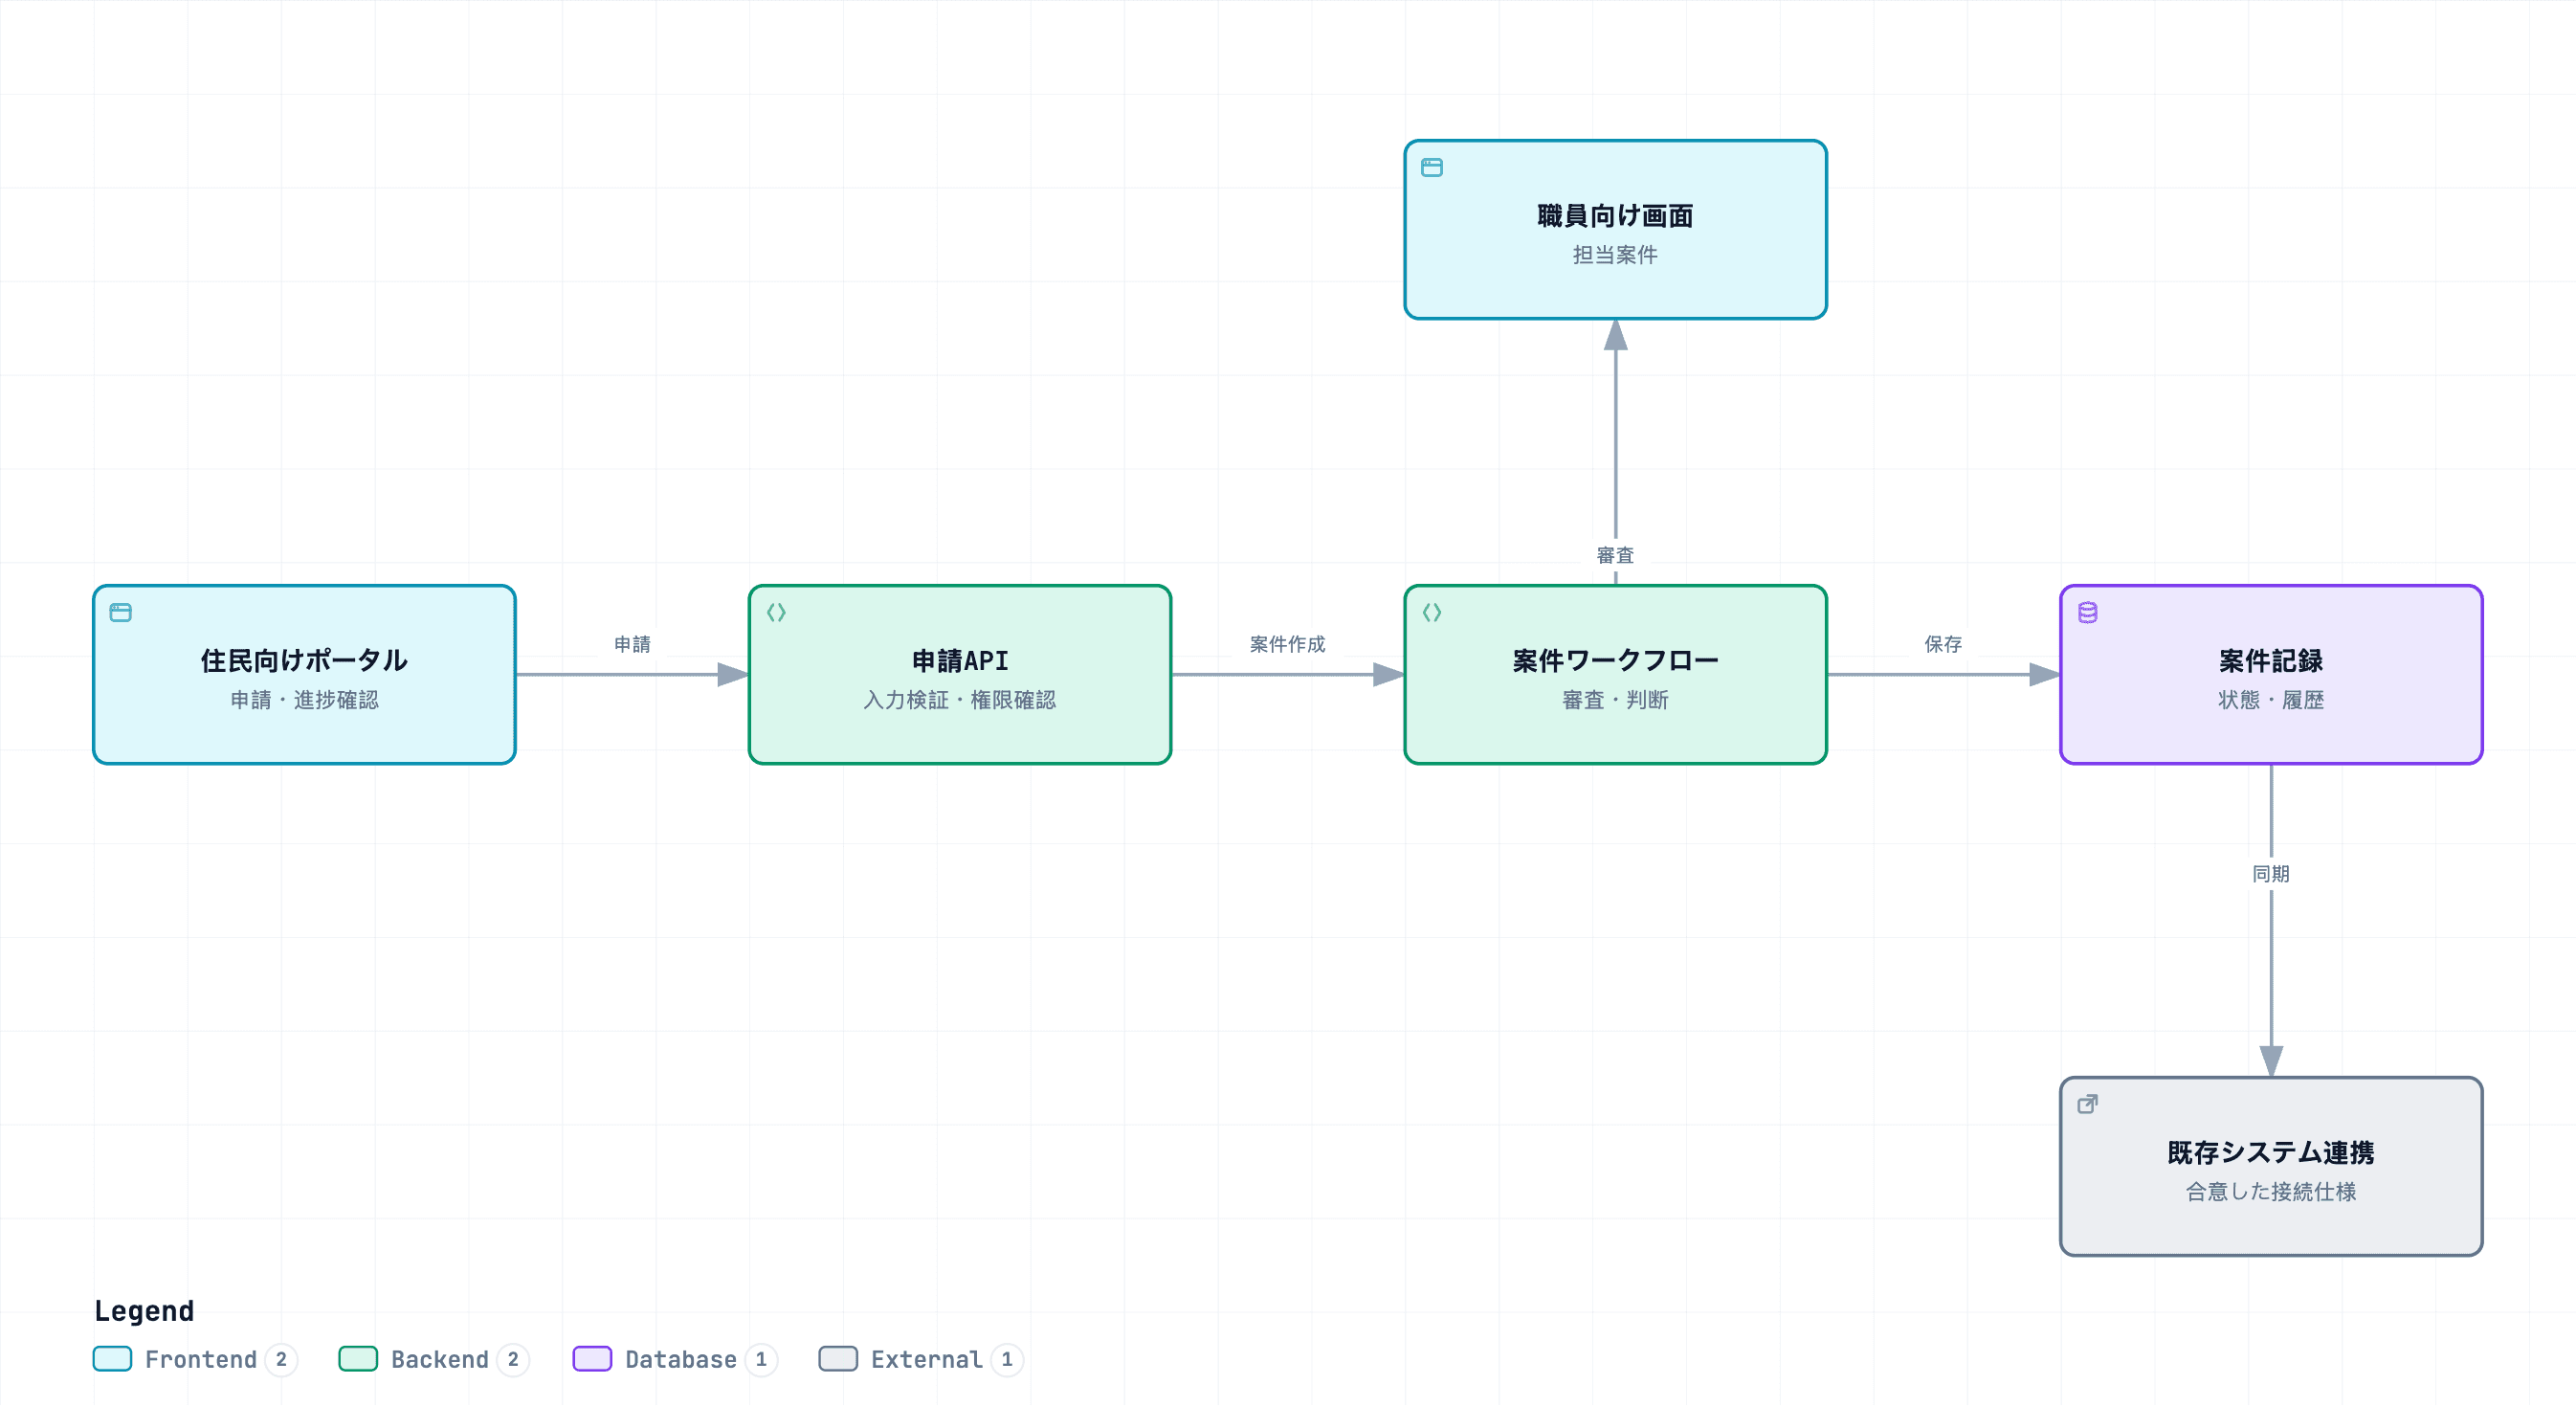
Task: Click the External legend color swatch
Action: click(838, 1359)
